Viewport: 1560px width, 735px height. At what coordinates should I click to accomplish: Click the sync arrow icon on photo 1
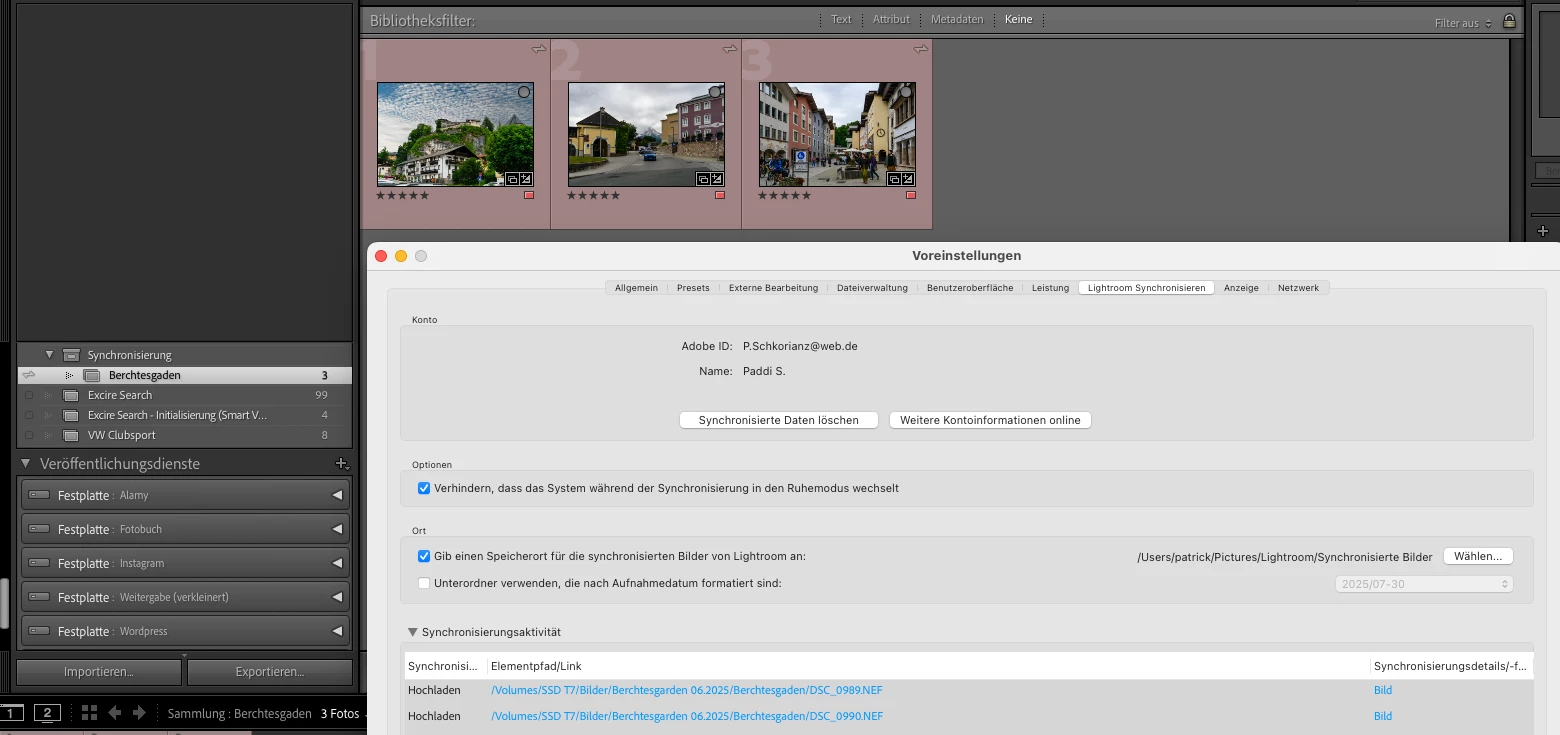tap(539, 49)
